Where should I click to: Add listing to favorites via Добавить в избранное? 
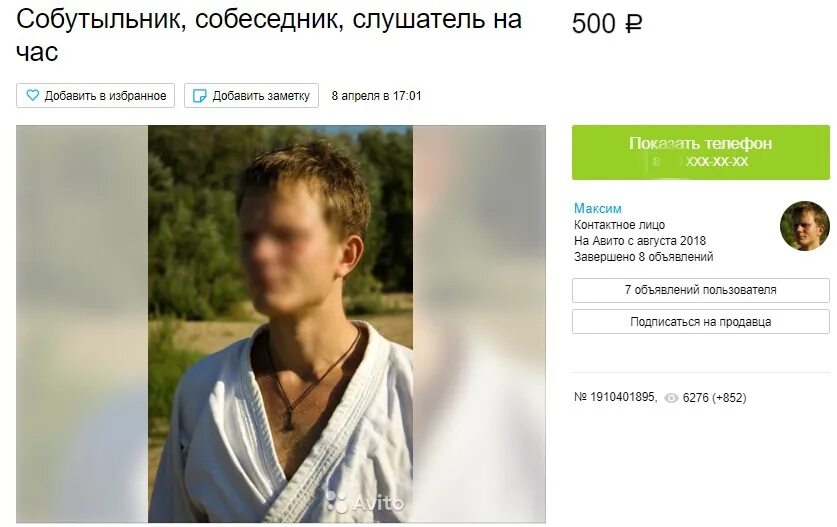[x=96, y=96]
